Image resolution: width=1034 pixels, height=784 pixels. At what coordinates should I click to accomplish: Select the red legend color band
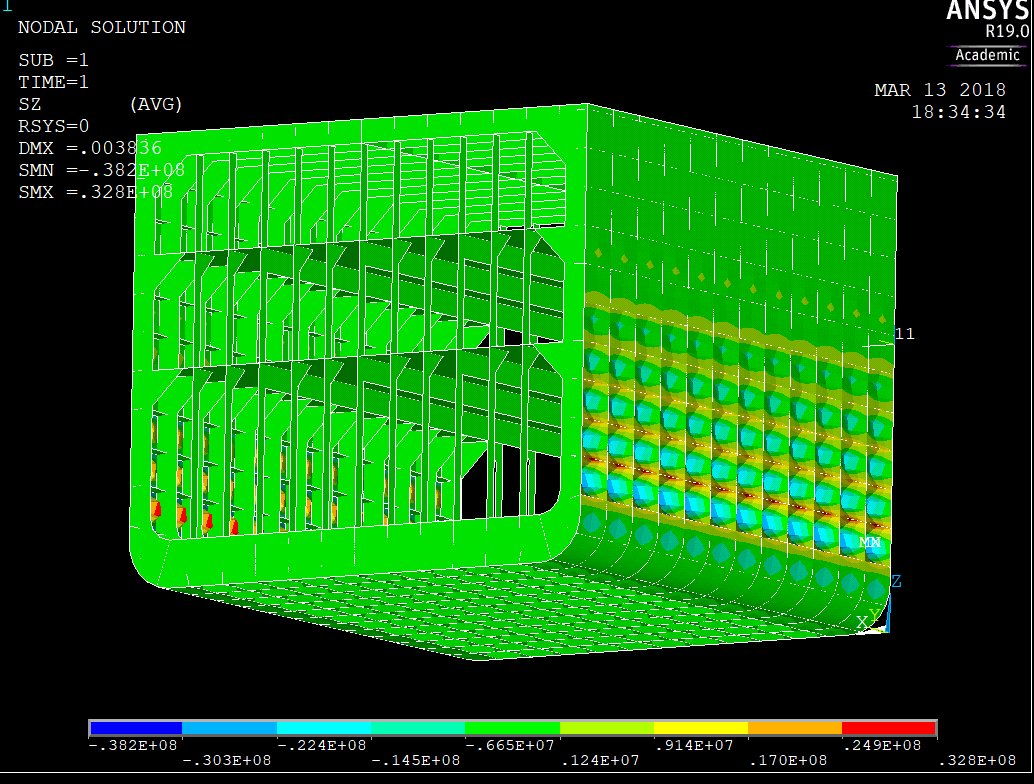click(889, 728)
